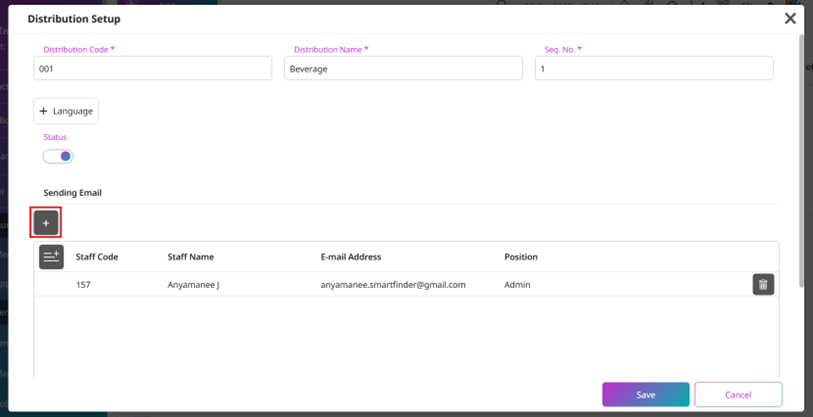Screen dimensions: 813x417
Task: Cancel the distribution setup
Action: (738, 395)
